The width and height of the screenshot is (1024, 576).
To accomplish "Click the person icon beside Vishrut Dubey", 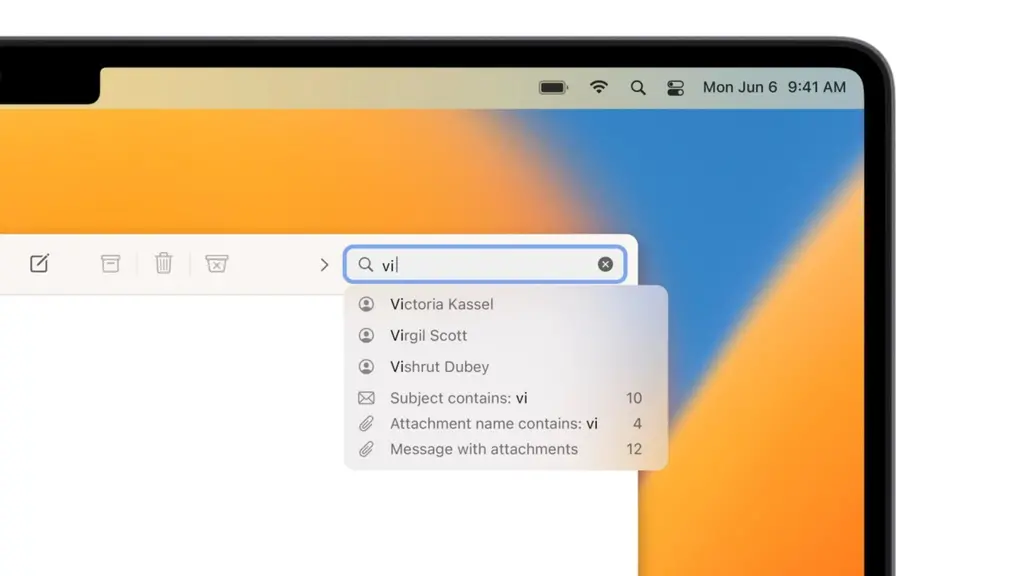I will 366,367.
